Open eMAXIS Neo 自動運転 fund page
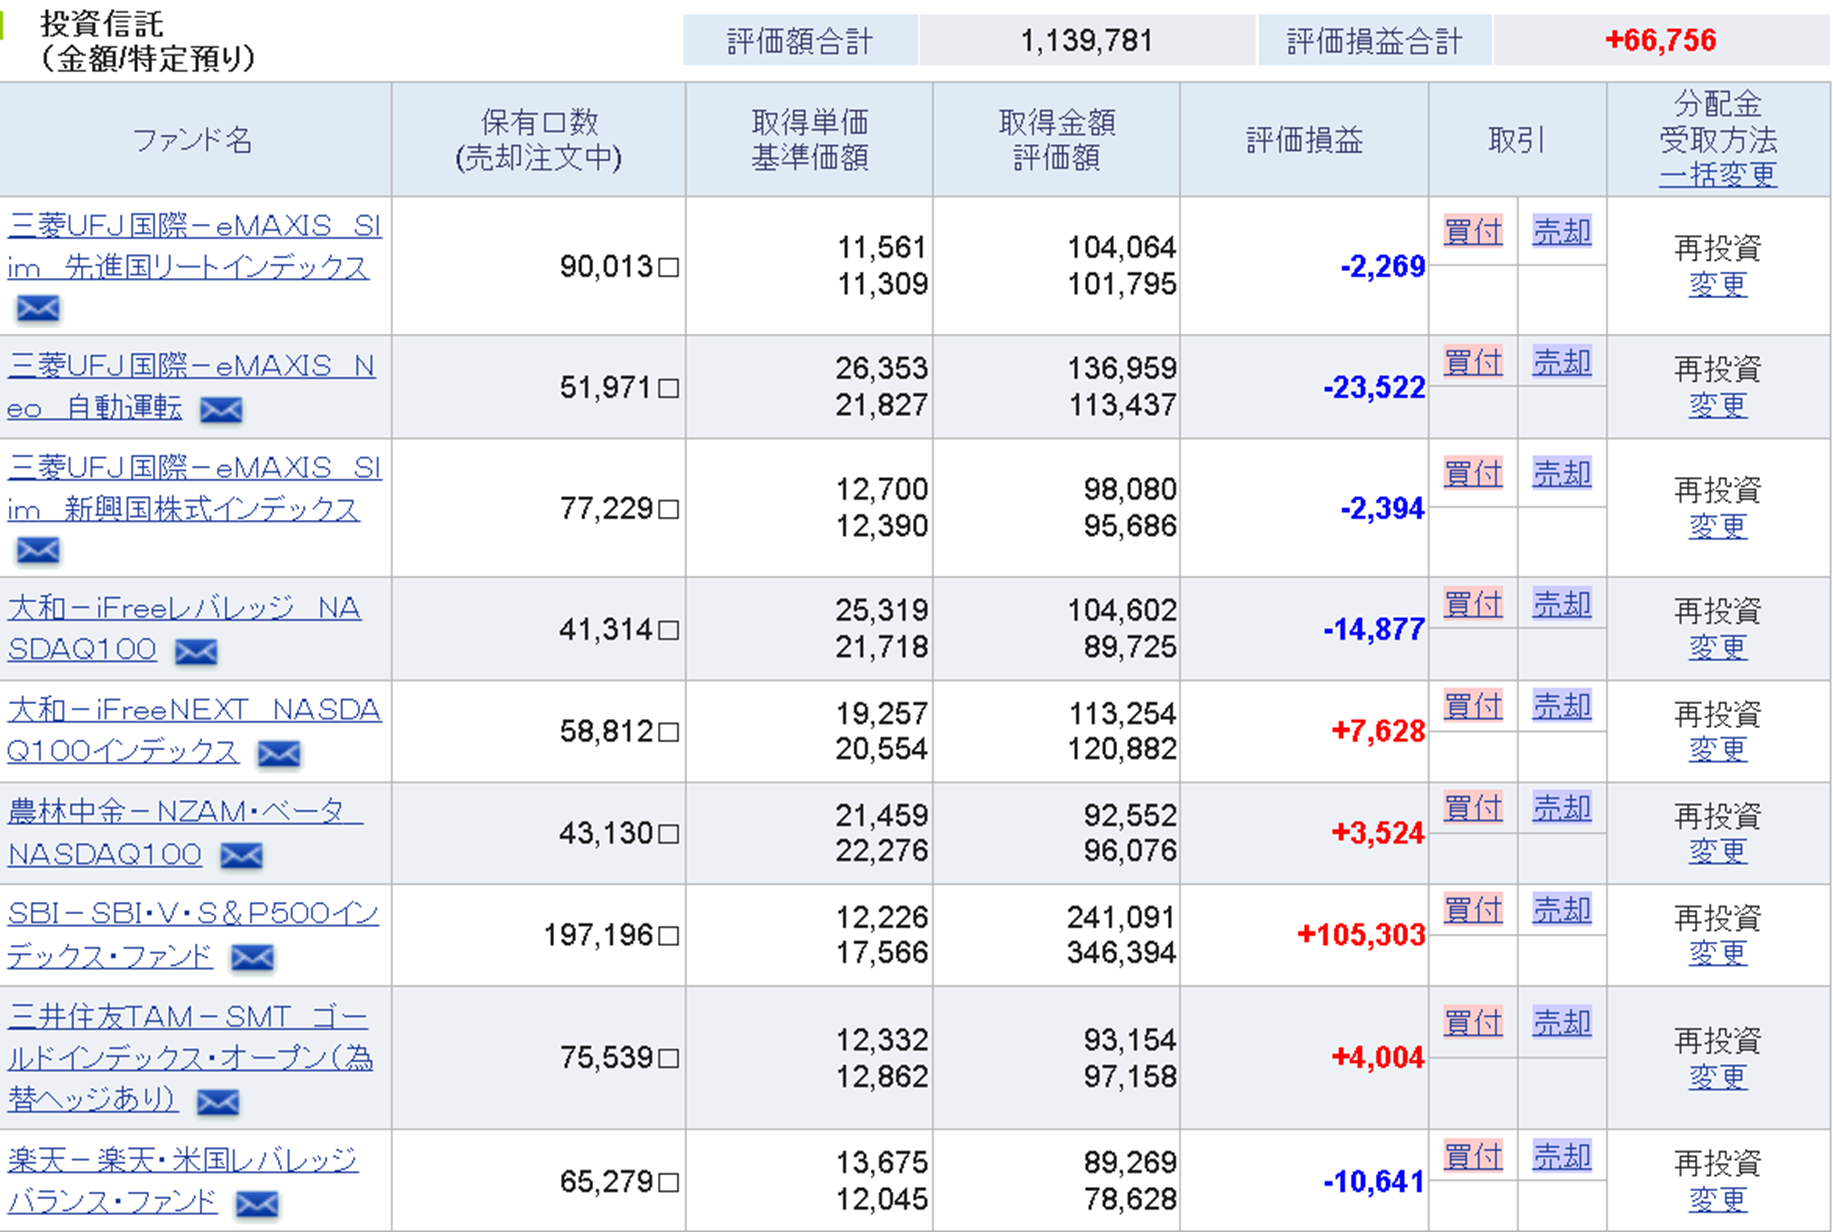 tap(190, 367)
